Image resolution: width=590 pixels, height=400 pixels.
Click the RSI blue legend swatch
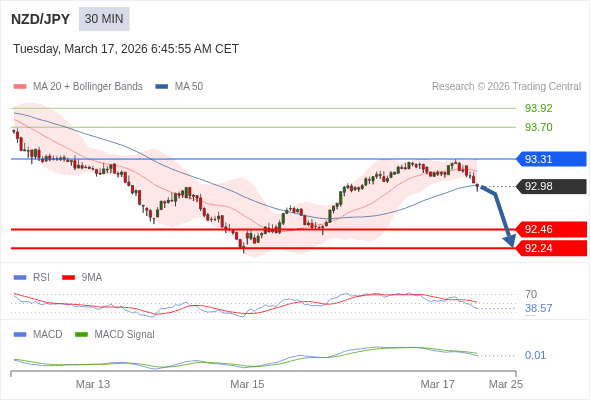pyautogui.click(x=20, y=278)
